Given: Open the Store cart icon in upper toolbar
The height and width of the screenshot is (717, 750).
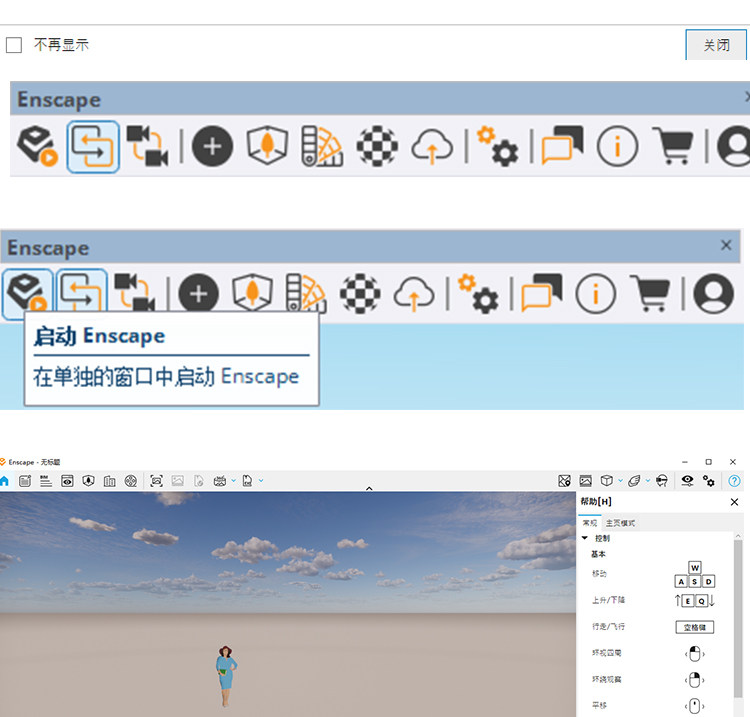Looking at the screenshot, I should point(673,145).
